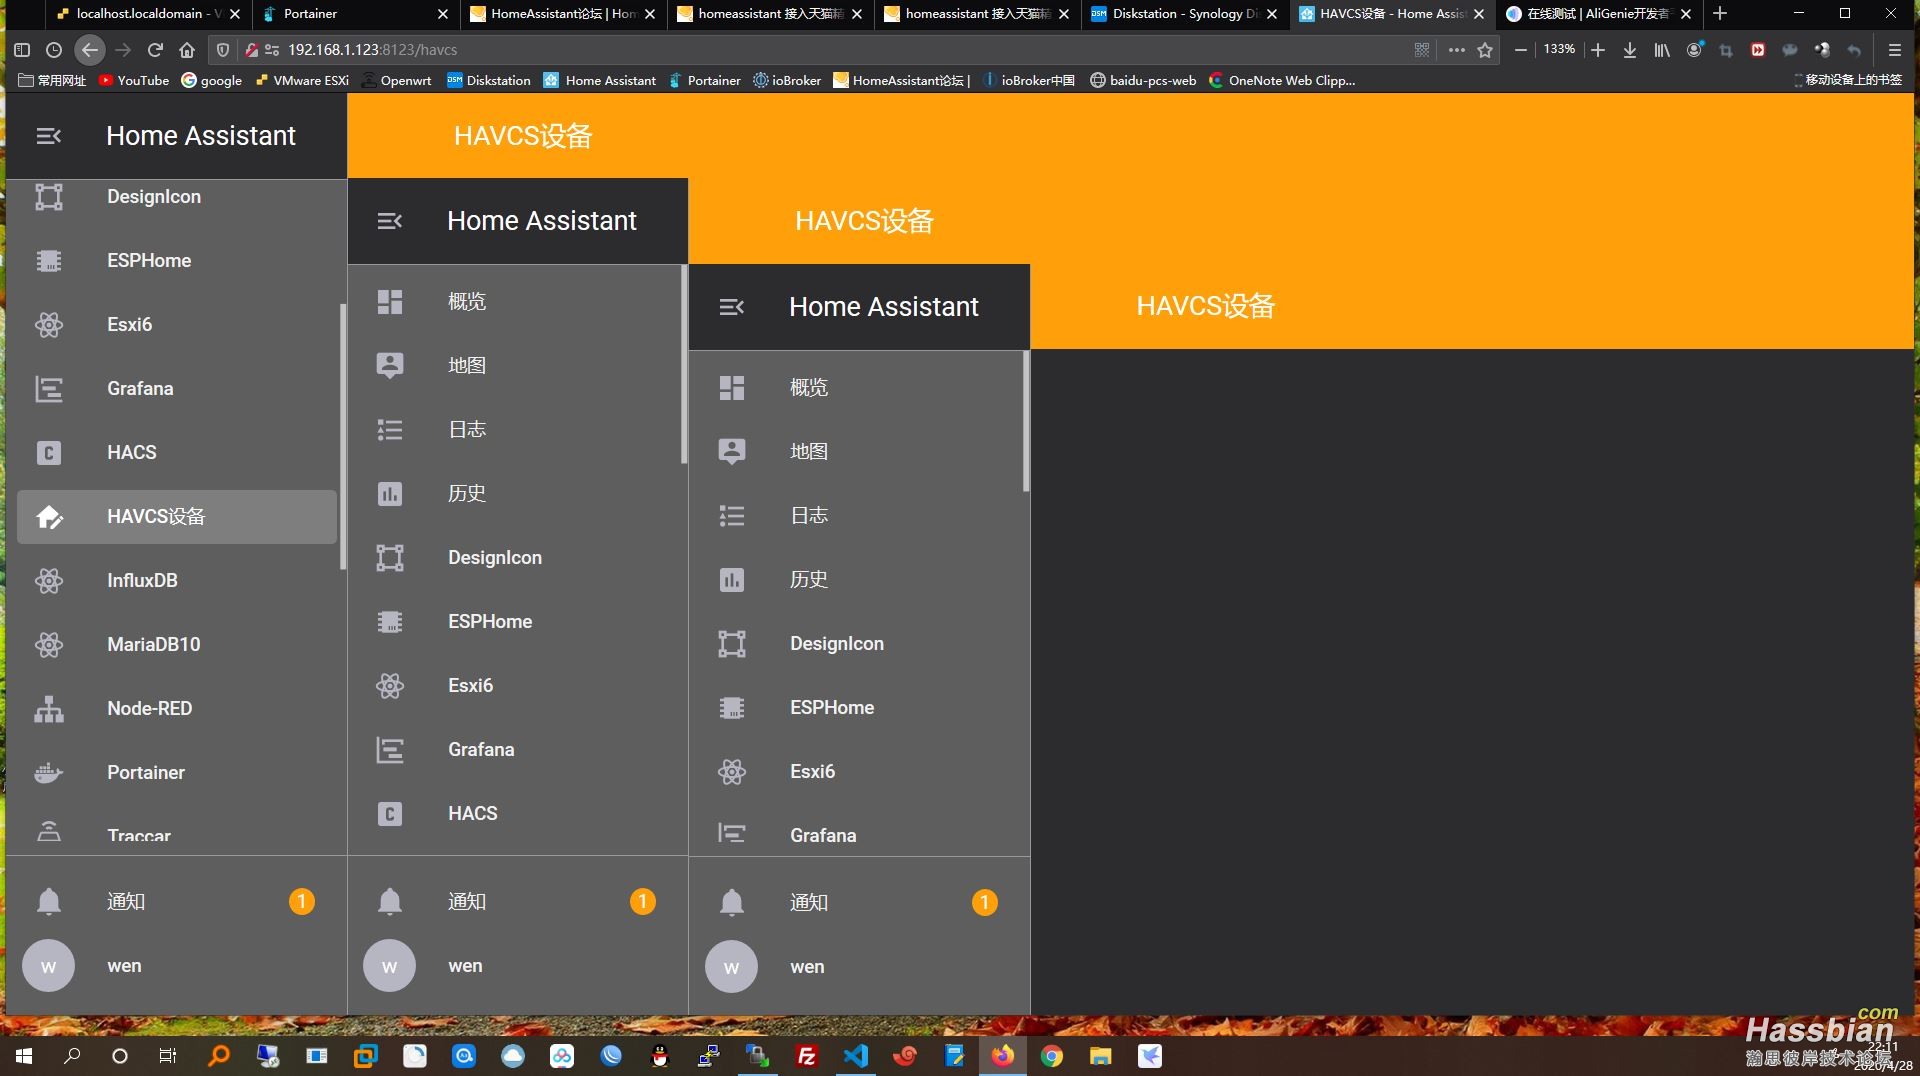
Task: Click the outermost sidebar scrollbar
Action: [x=343, y=437]
